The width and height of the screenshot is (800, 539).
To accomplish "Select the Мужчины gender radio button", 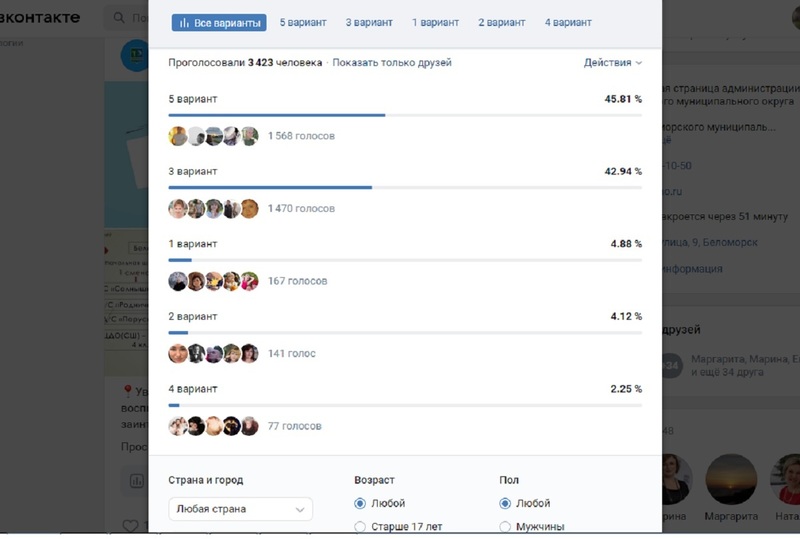I will point(505,526).
